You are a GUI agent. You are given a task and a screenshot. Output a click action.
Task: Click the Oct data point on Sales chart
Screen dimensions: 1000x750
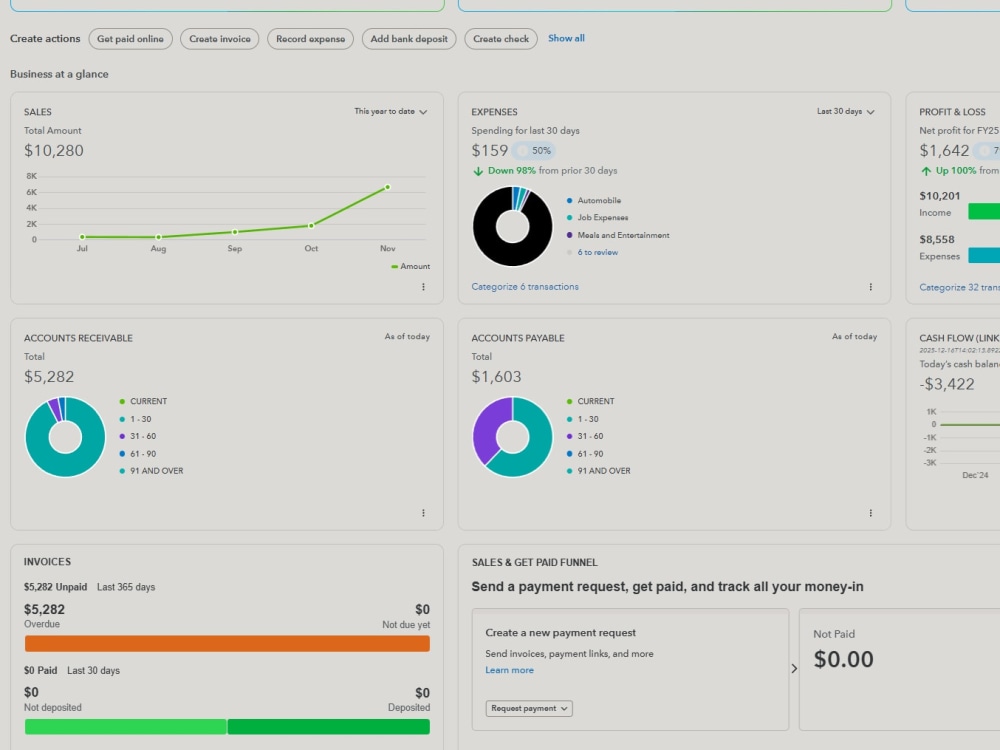pyautogui.click(x=311, y=226)
